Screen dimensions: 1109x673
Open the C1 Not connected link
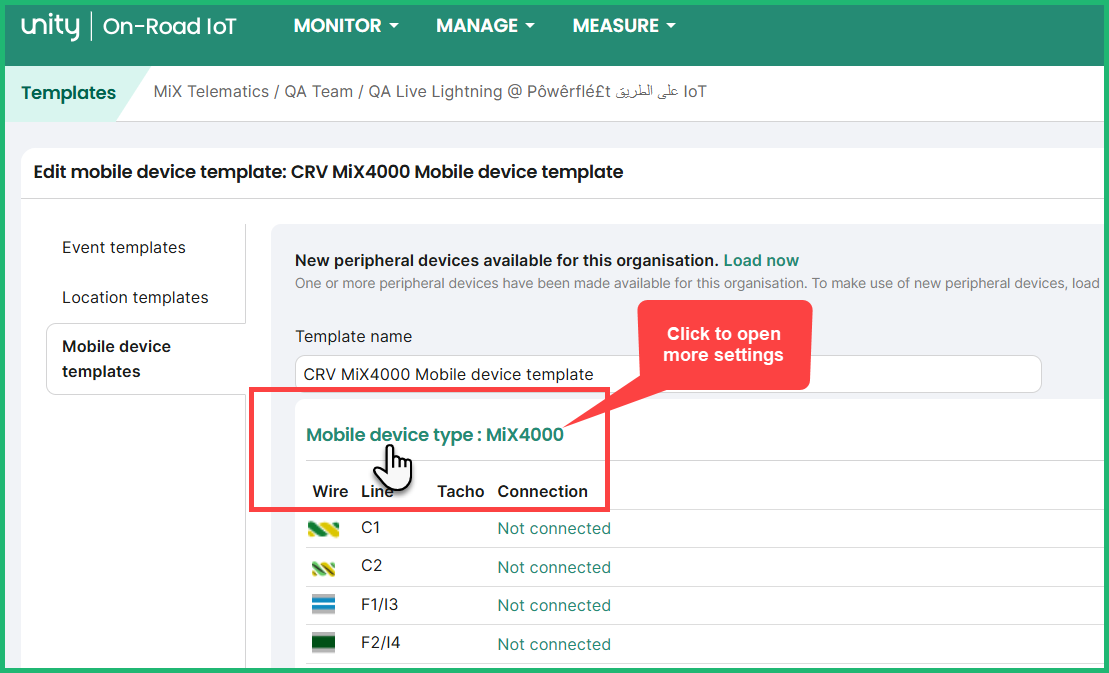click(x=554, y=529)
